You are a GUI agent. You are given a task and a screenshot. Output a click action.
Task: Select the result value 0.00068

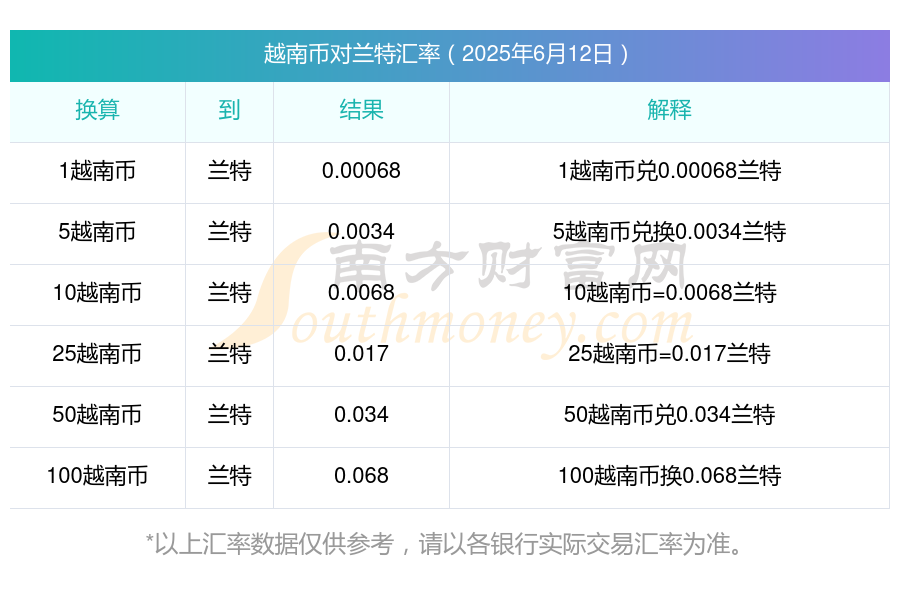[361, 171]
